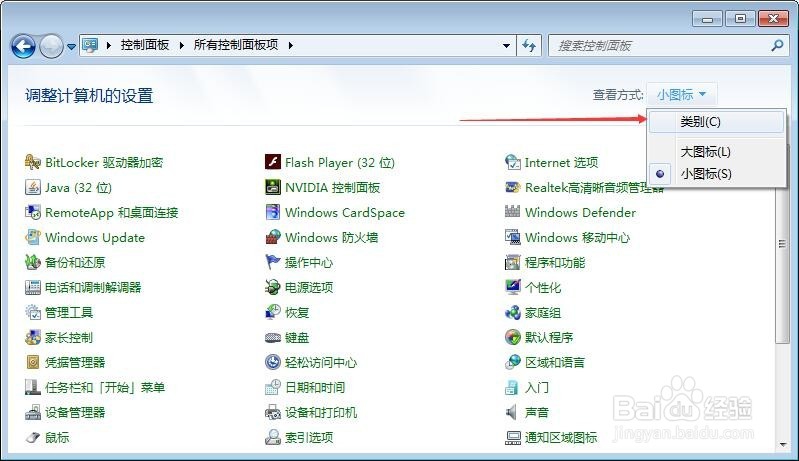Click the 电话和调制解调器 icon
This screenshot has width=799, height=461.
(33, 287)
